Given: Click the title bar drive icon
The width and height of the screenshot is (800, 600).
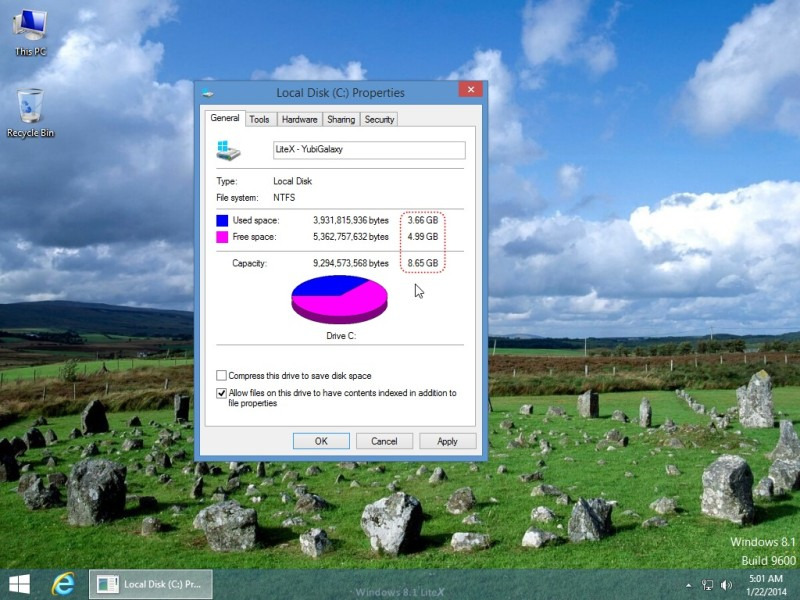Looking at the screenshot, I should (208, 93).
